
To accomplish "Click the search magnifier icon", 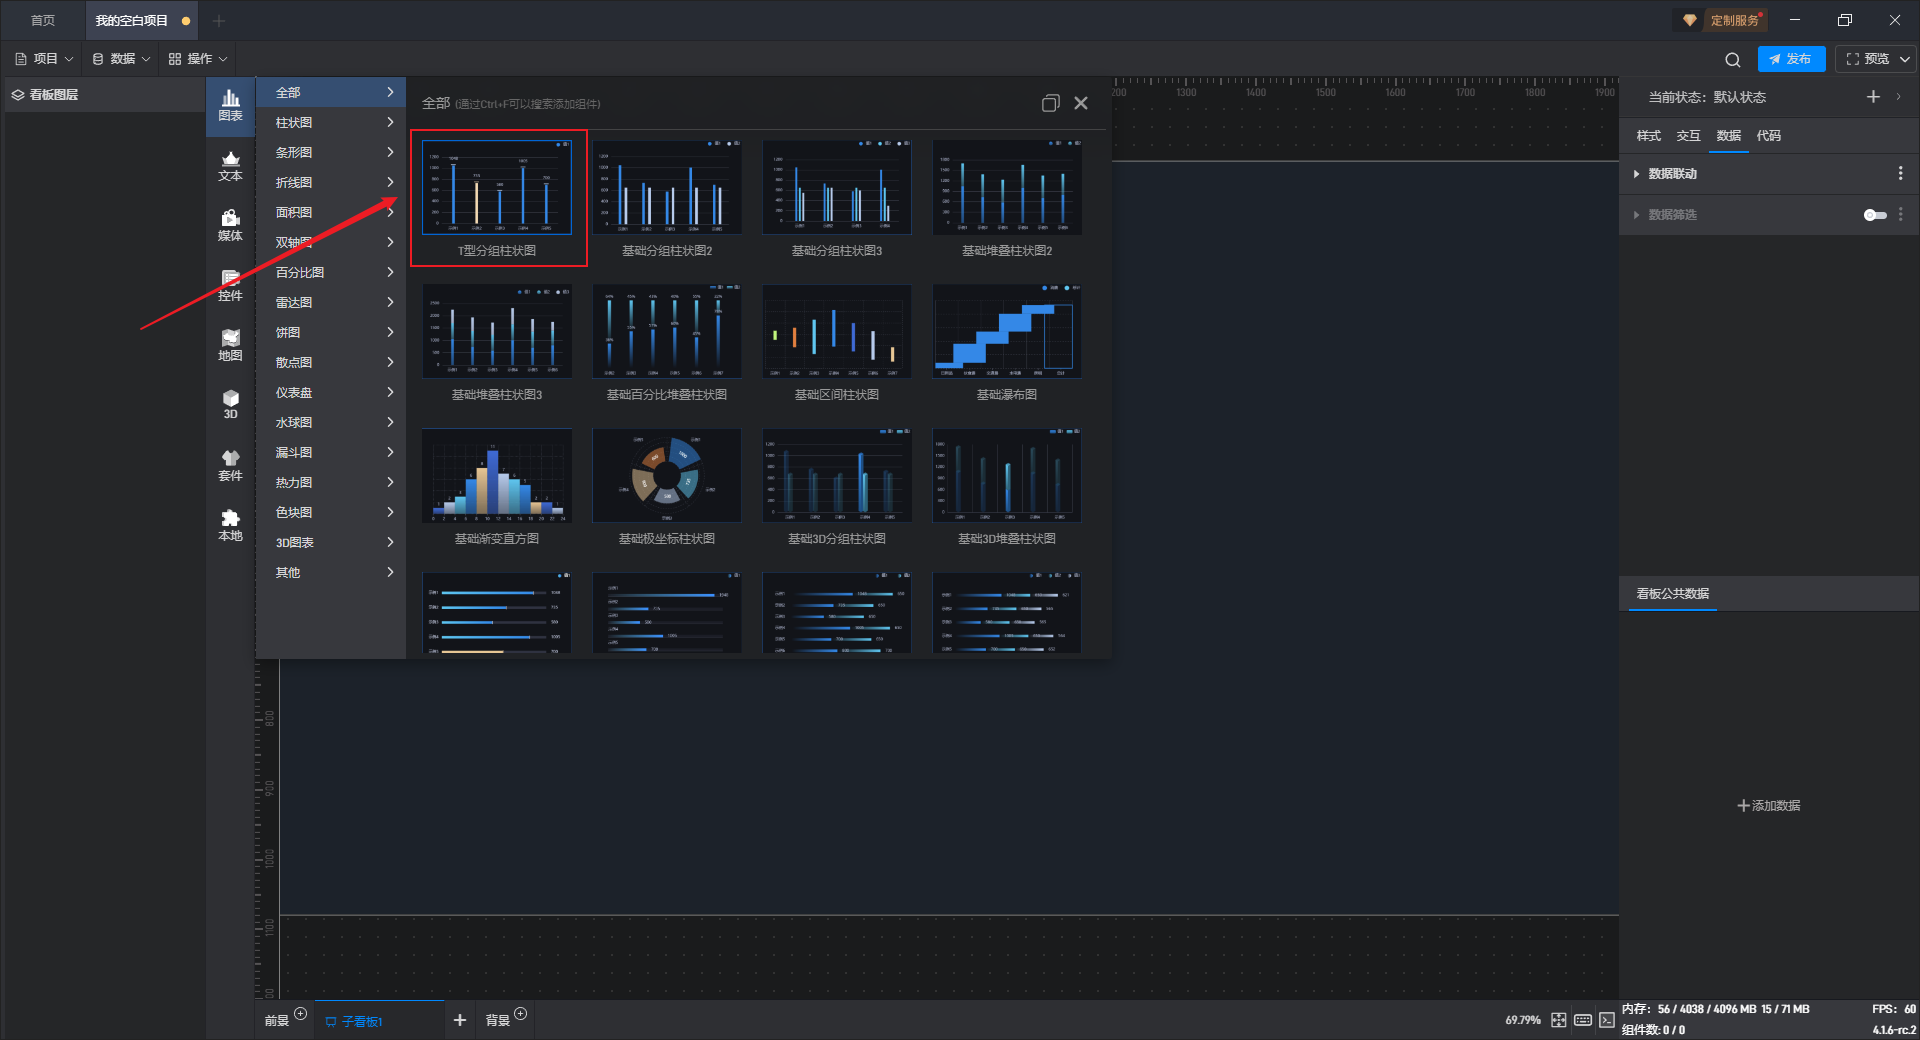I will tap(1732, 60).
